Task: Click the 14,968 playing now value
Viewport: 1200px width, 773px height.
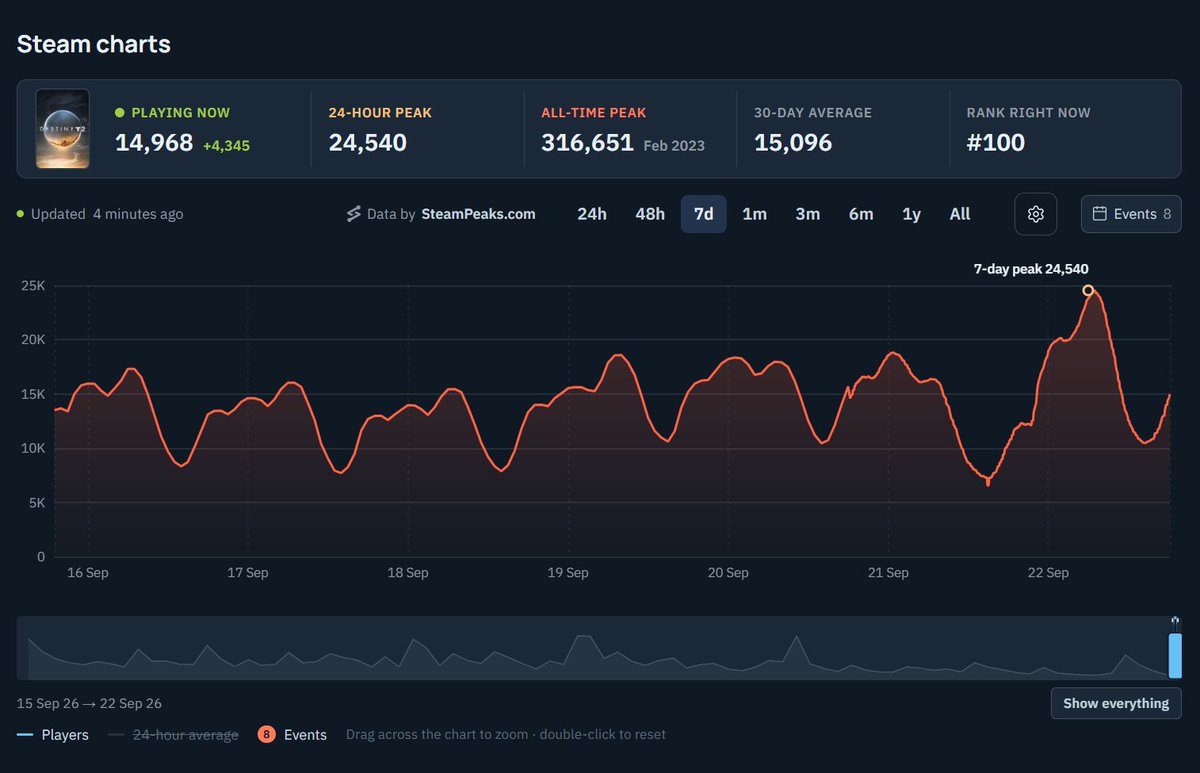Action: [x=154, y=143]
